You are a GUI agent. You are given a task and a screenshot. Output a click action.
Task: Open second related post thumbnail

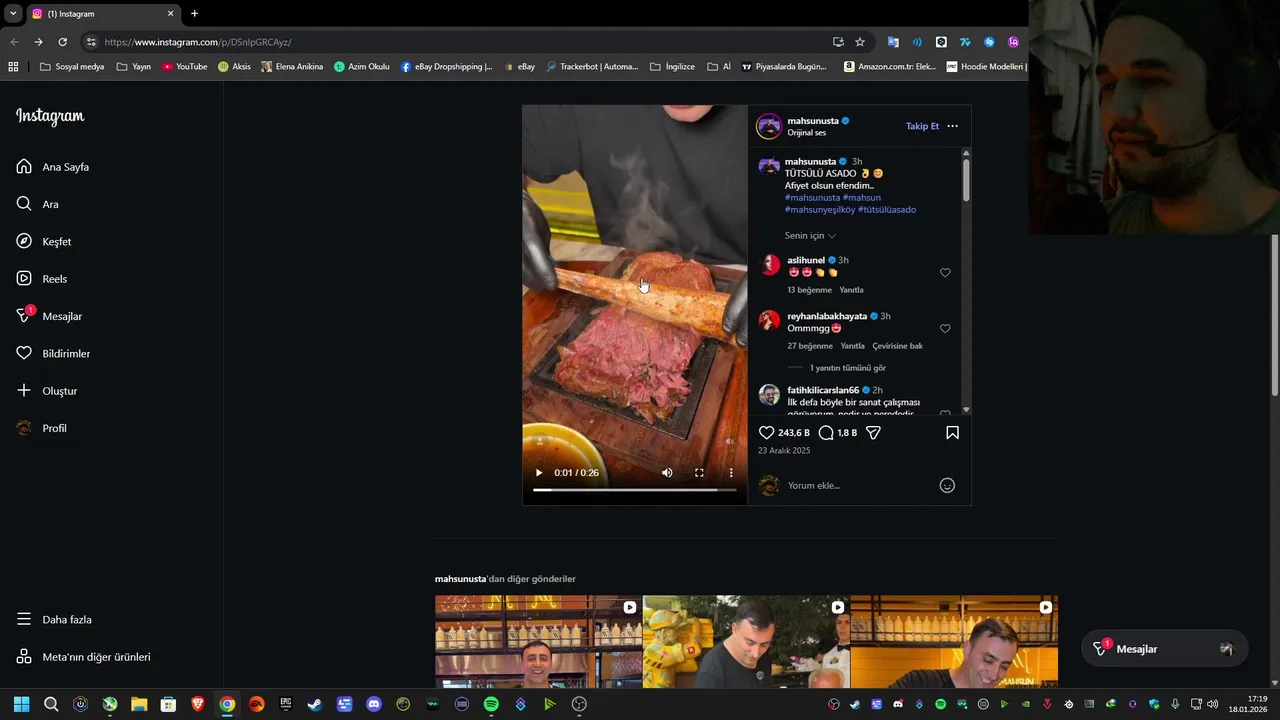746,642
